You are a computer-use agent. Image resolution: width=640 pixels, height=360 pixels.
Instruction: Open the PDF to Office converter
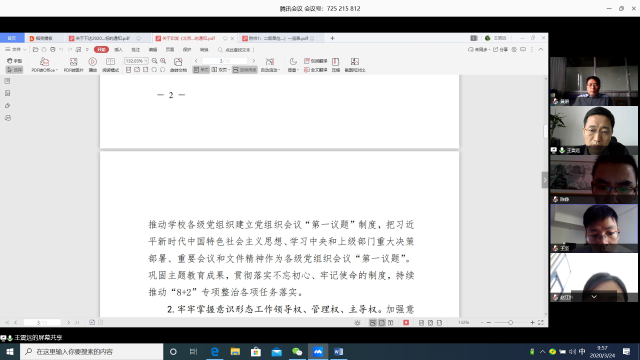(44, 65)
